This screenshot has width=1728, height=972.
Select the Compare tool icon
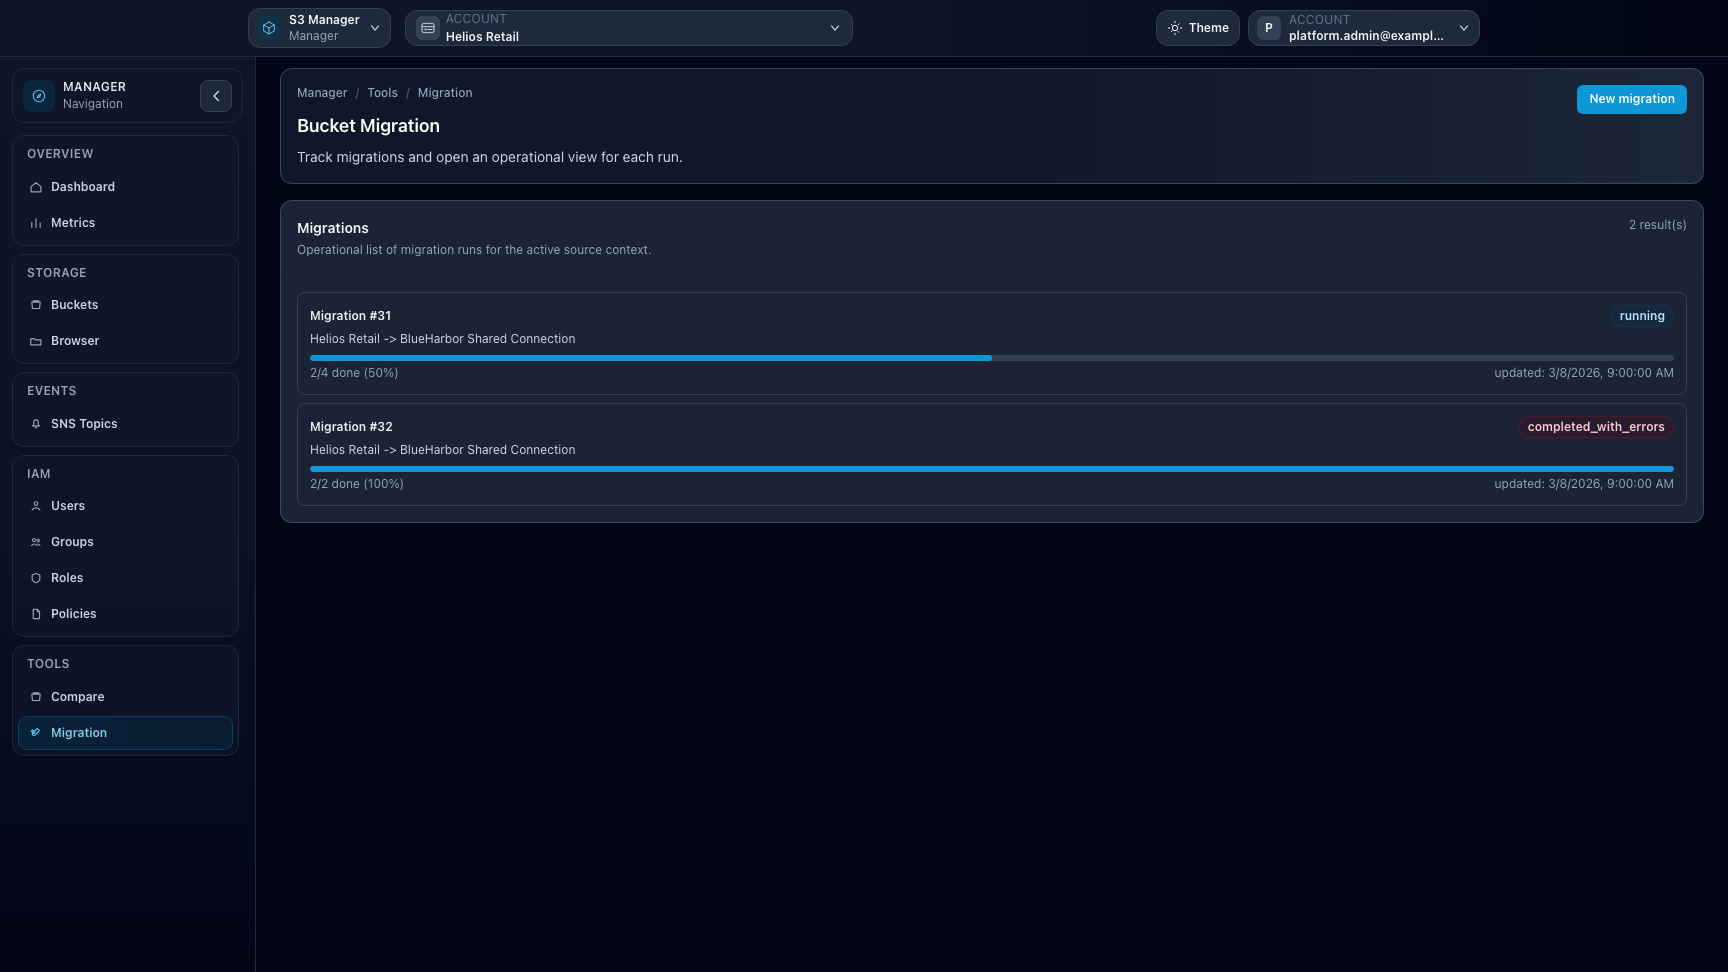(36, 696)
